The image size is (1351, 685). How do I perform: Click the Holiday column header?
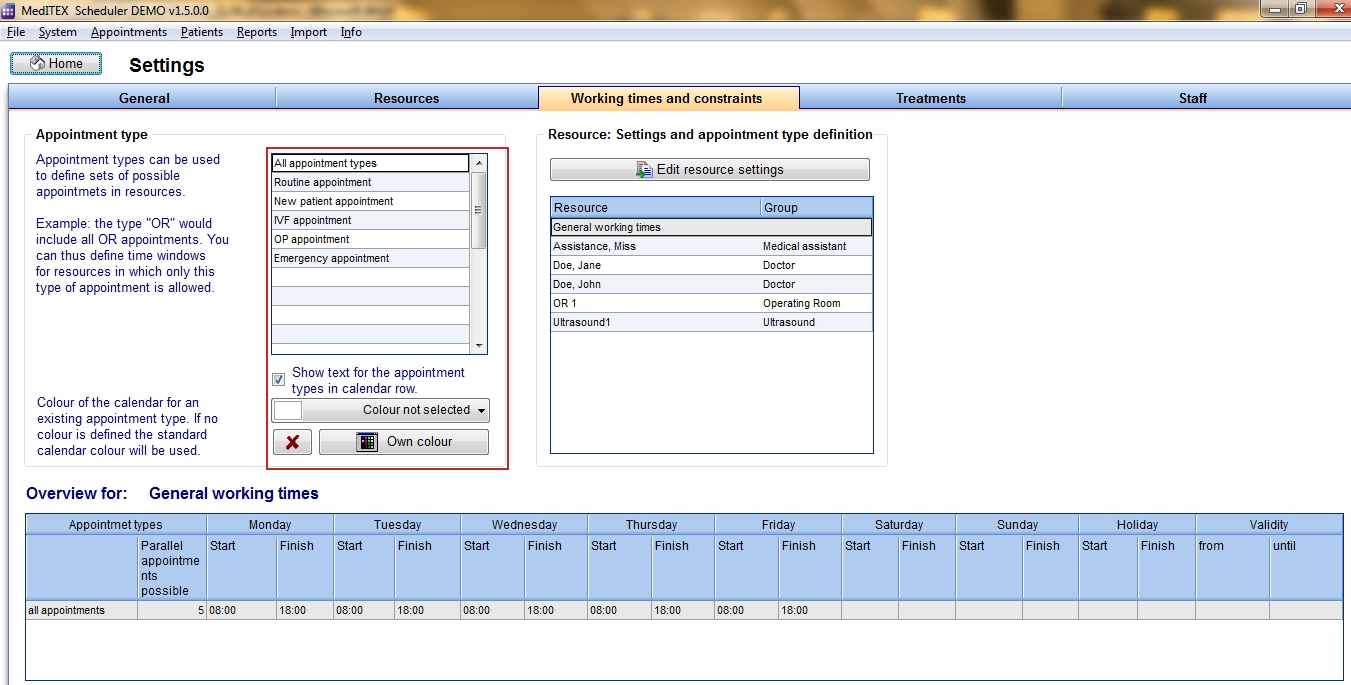tap(1137, 524)
